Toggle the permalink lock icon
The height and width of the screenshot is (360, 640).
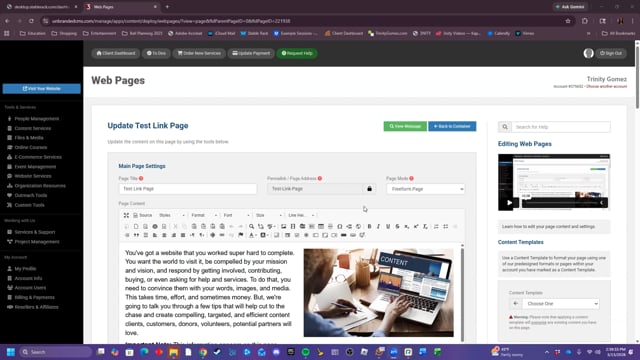click(x=369, y=189)
